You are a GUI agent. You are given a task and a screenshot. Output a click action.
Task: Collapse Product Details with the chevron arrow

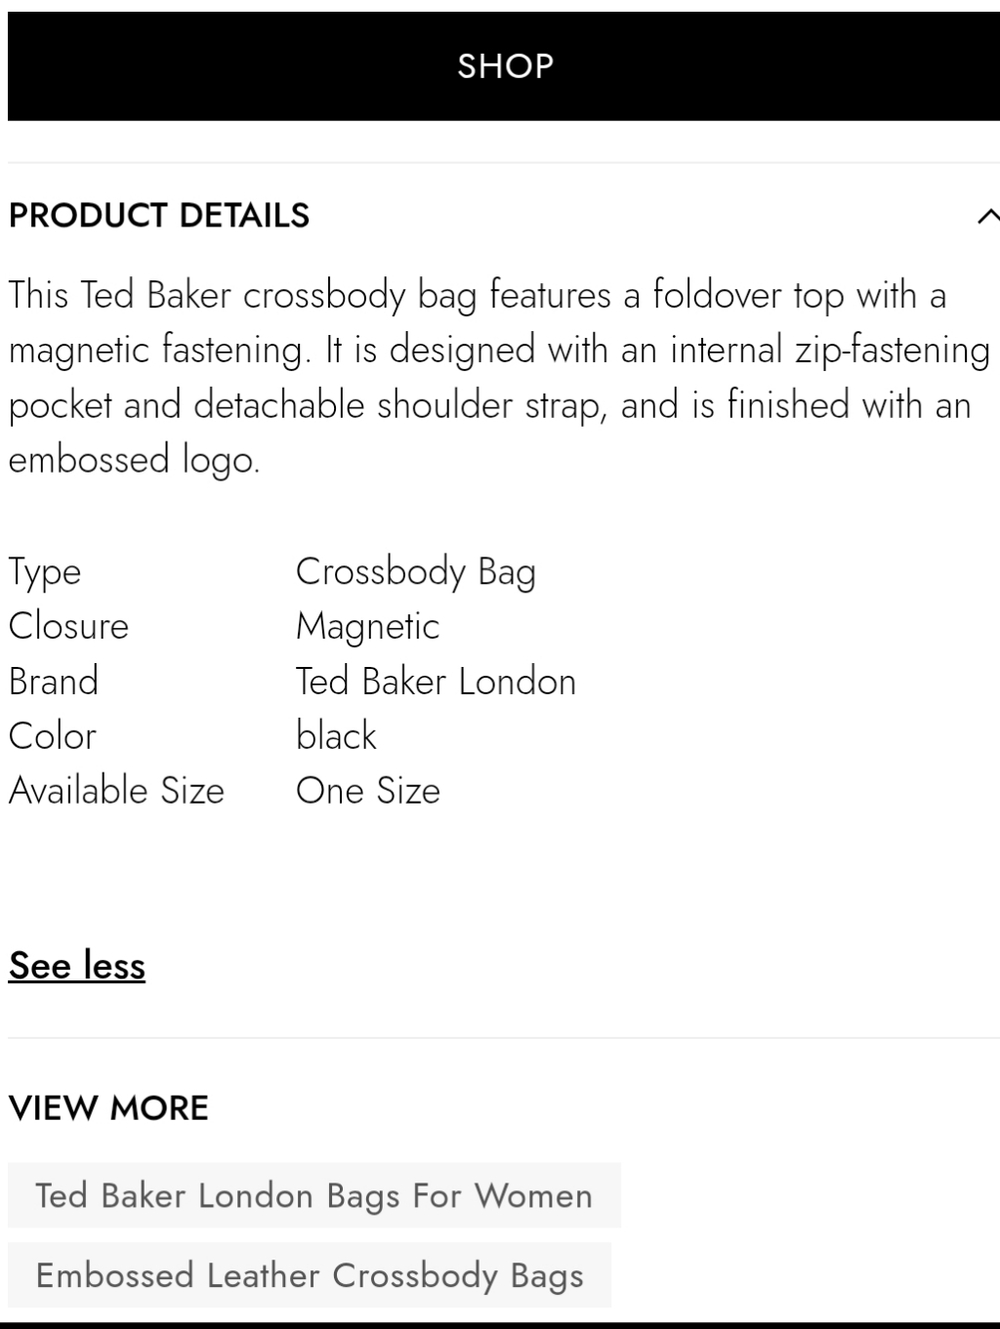(987, 216)
